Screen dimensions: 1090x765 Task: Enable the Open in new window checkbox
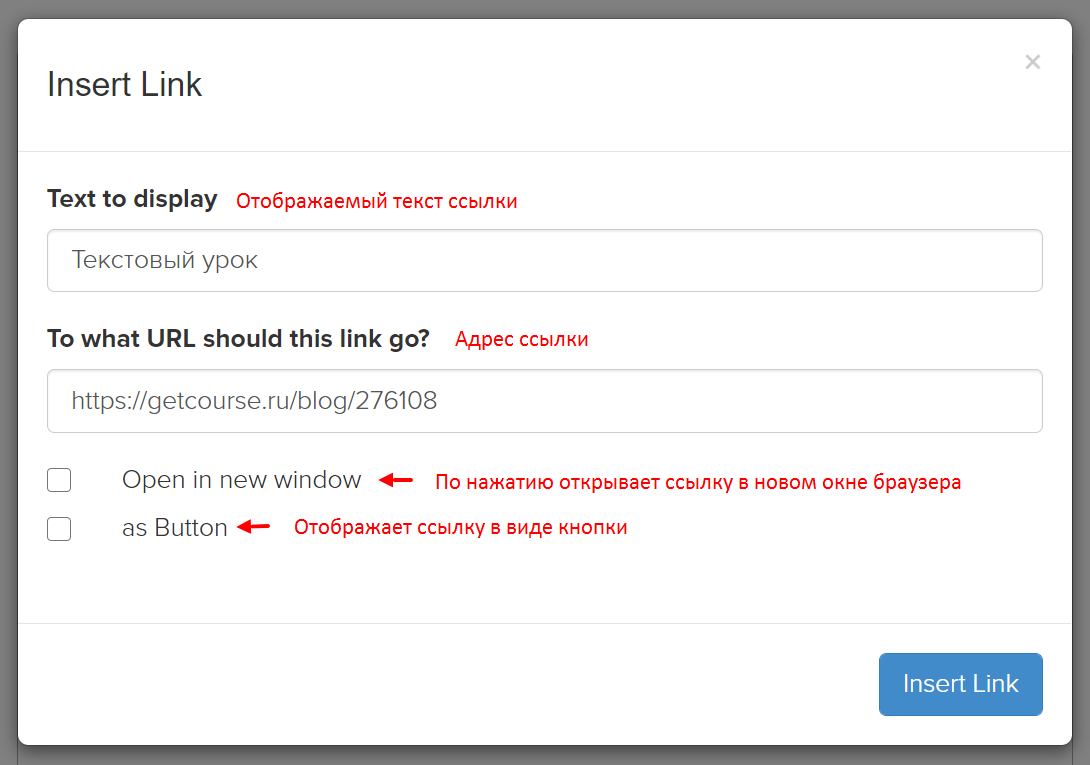click(59, 481)
